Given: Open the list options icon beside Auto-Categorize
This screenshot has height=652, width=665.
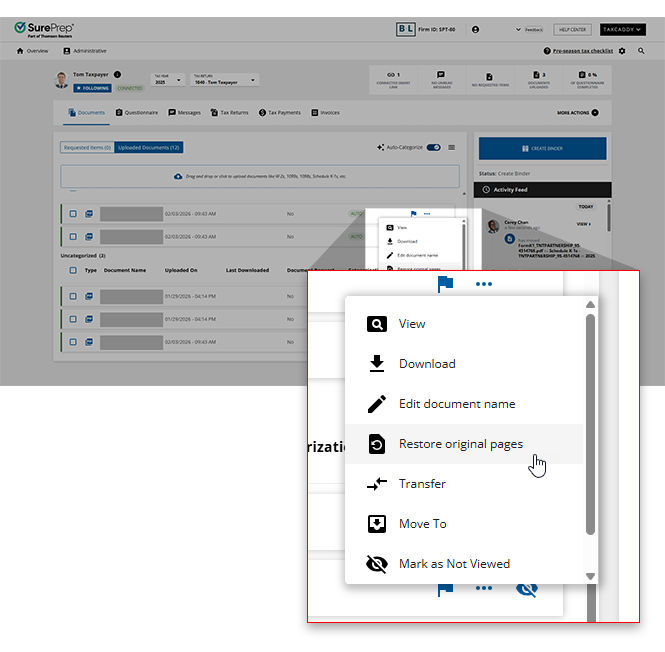Looking at the screenshot, I should point(452,148).
